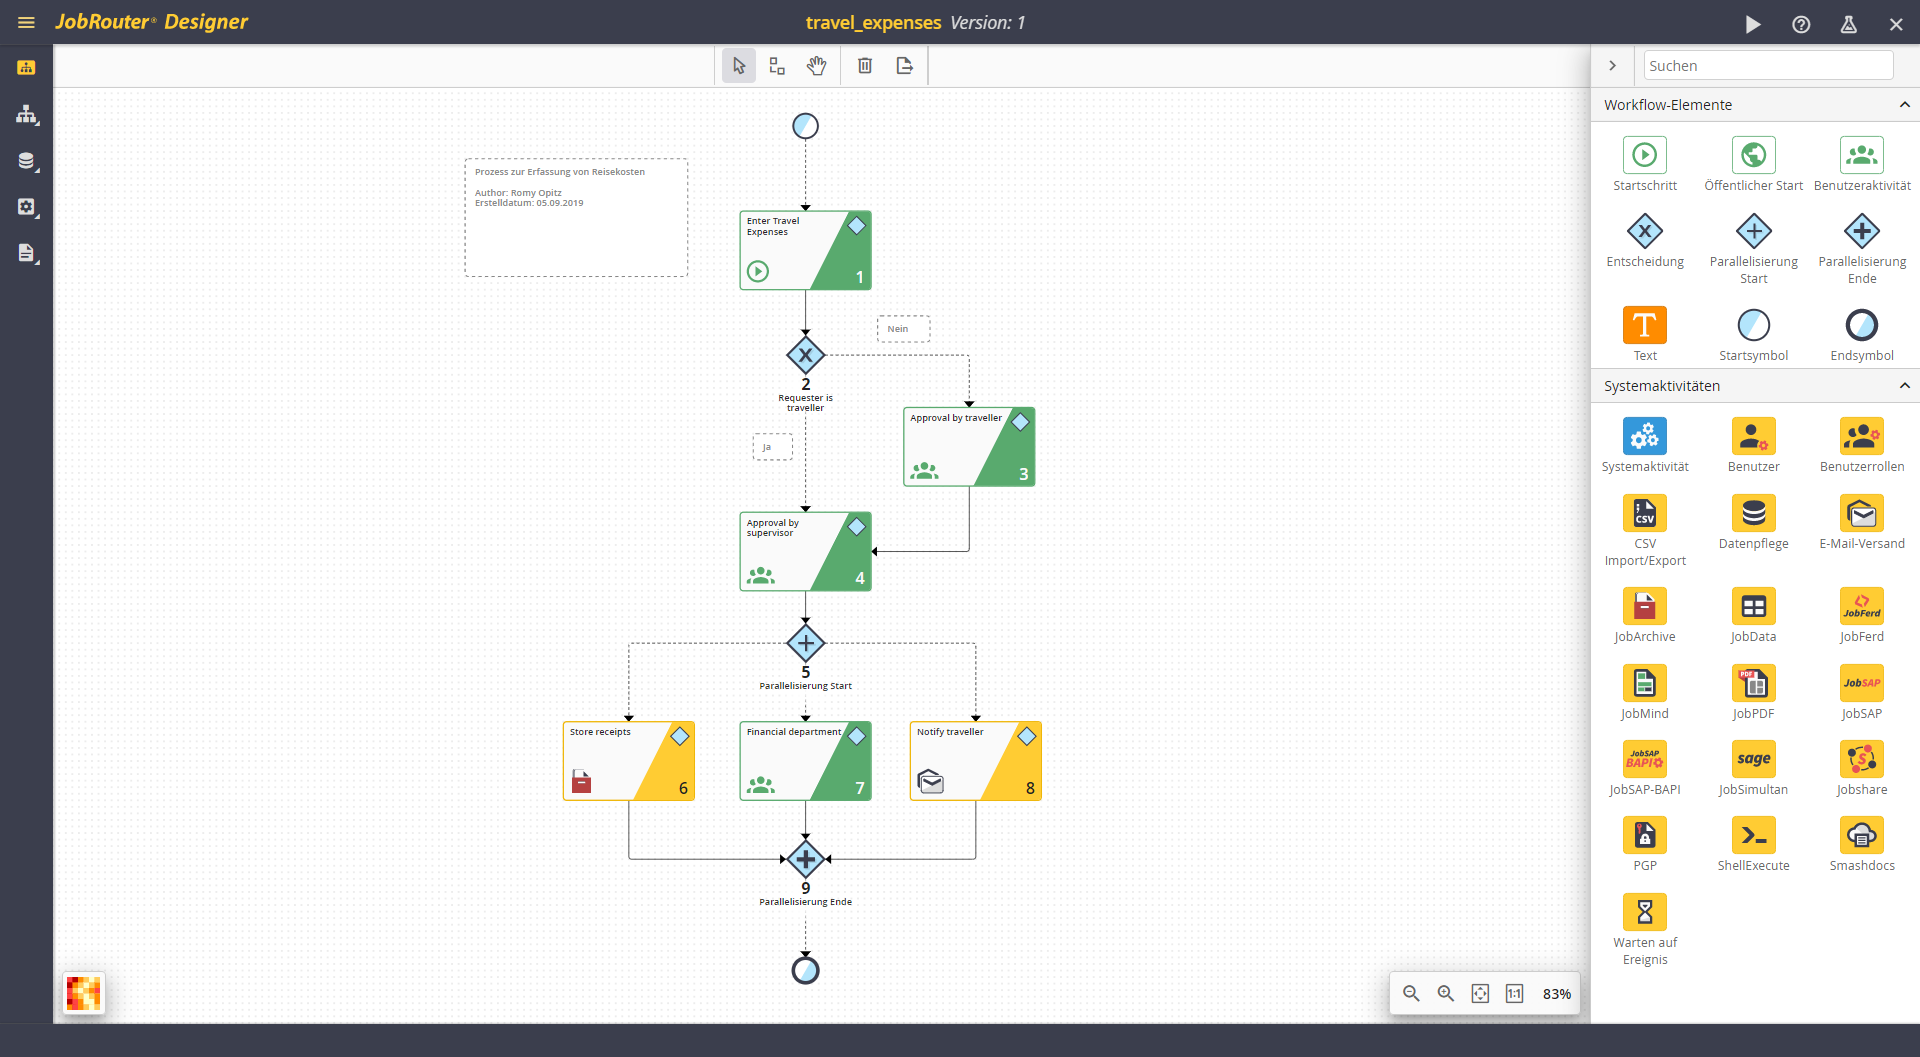The width and height of the screenshot is (1920, 1057).
Task: Click the Suchen search field
Action: 1768,66
